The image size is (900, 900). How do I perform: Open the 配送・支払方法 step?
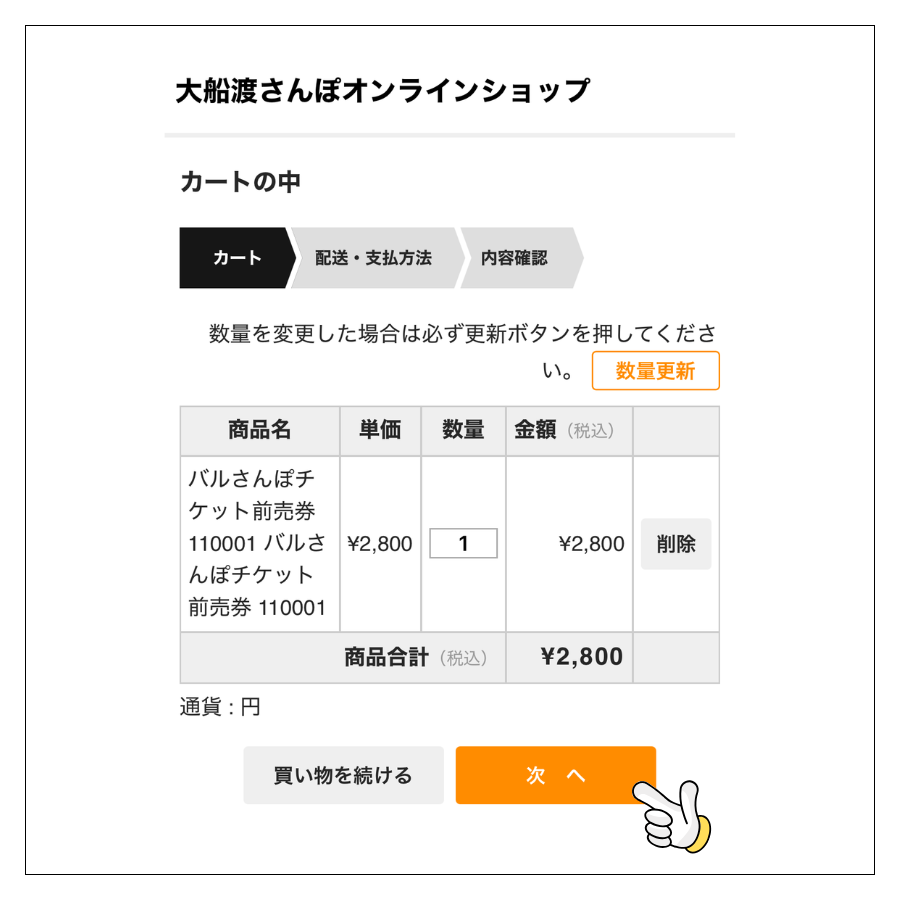point(374,257)
